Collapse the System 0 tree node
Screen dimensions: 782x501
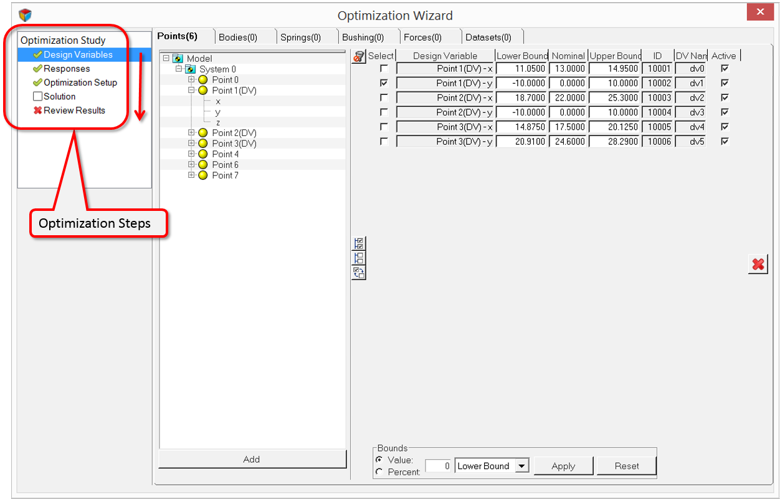179,69
